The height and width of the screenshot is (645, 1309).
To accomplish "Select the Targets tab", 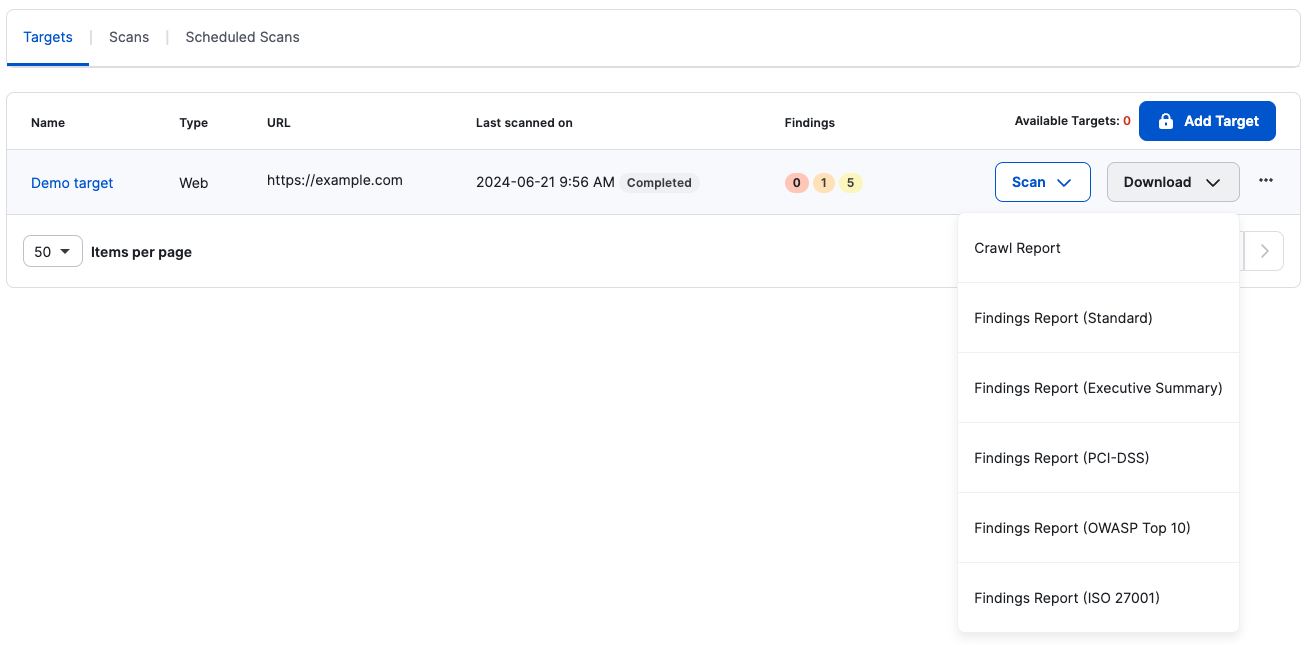I will coord(48,37).
